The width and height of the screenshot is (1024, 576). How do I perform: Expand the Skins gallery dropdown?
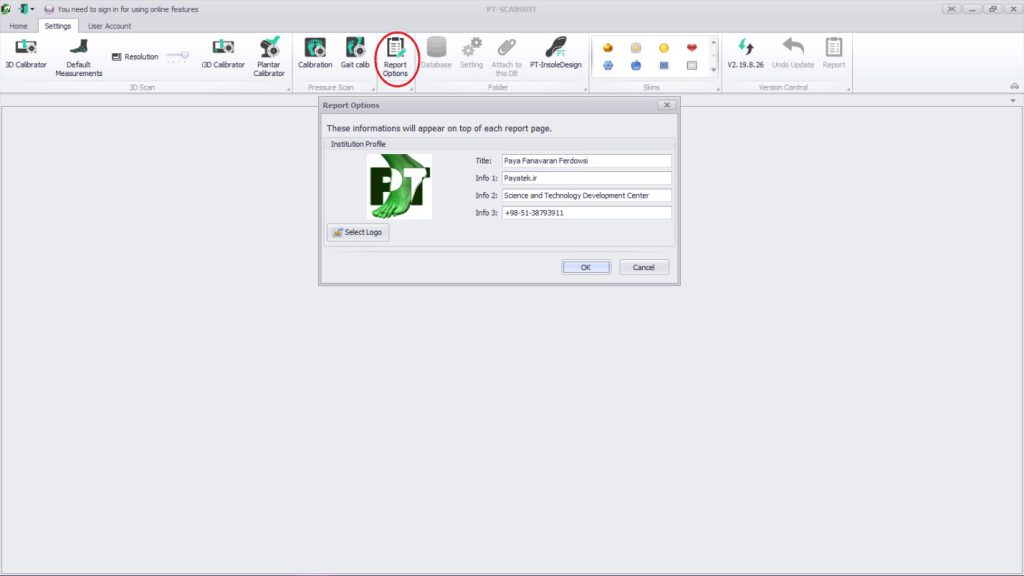713,69
